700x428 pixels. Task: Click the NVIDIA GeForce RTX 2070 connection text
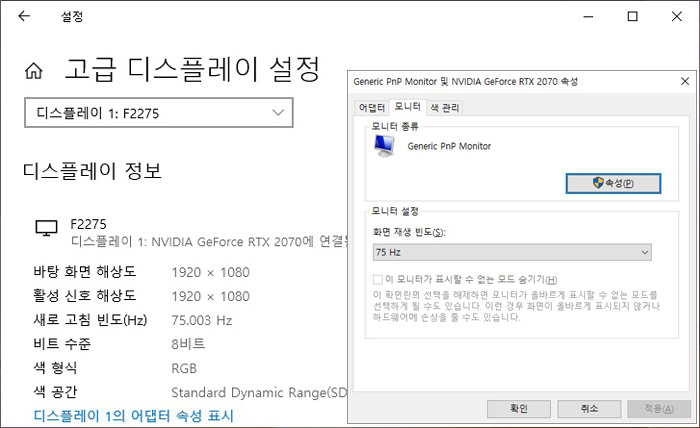[x=209, y=242]
